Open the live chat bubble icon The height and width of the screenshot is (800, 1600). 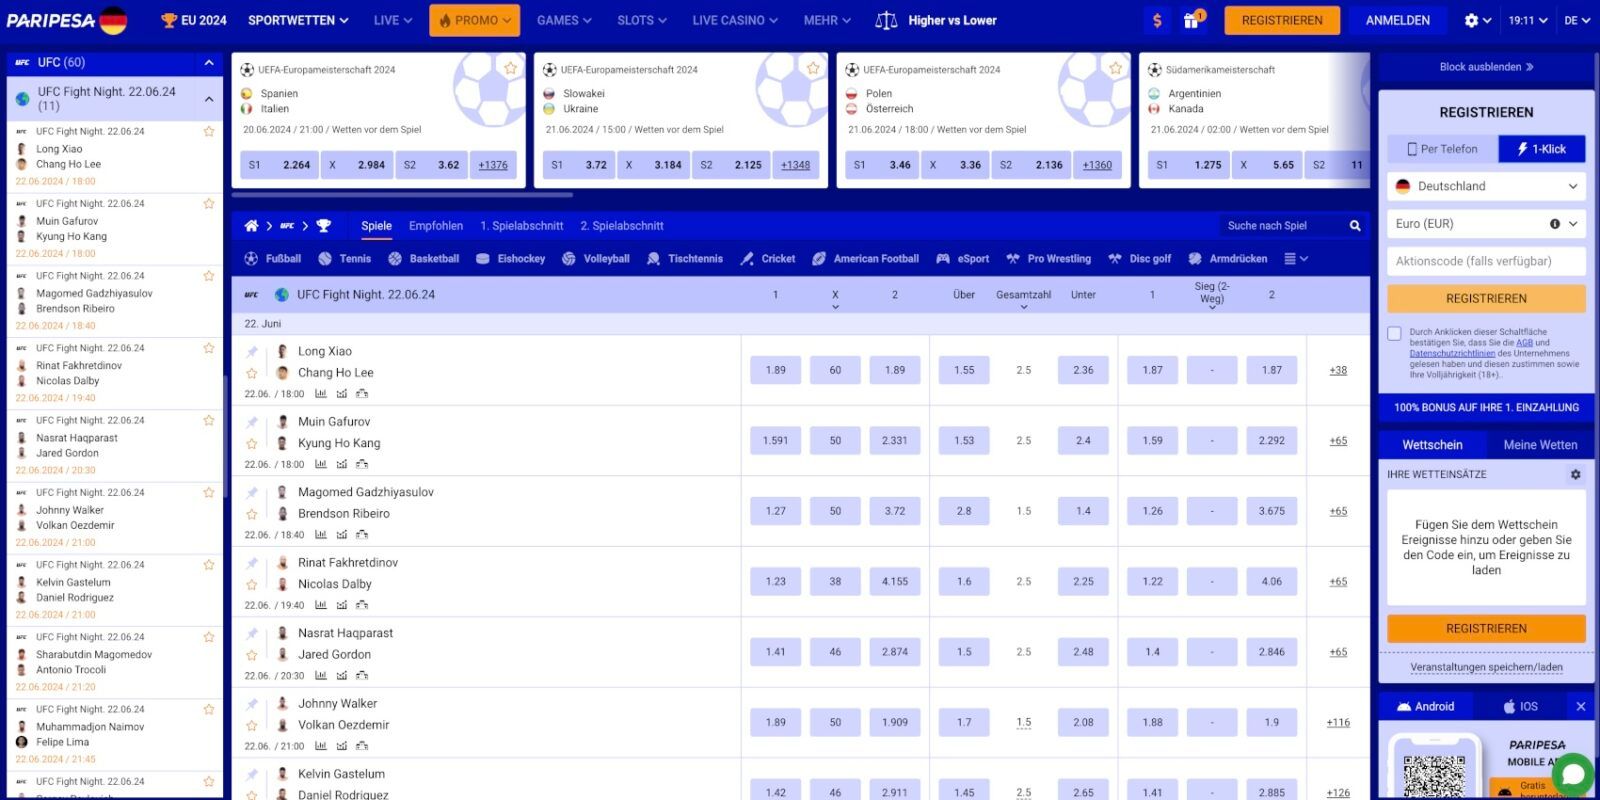(1572, 773)
